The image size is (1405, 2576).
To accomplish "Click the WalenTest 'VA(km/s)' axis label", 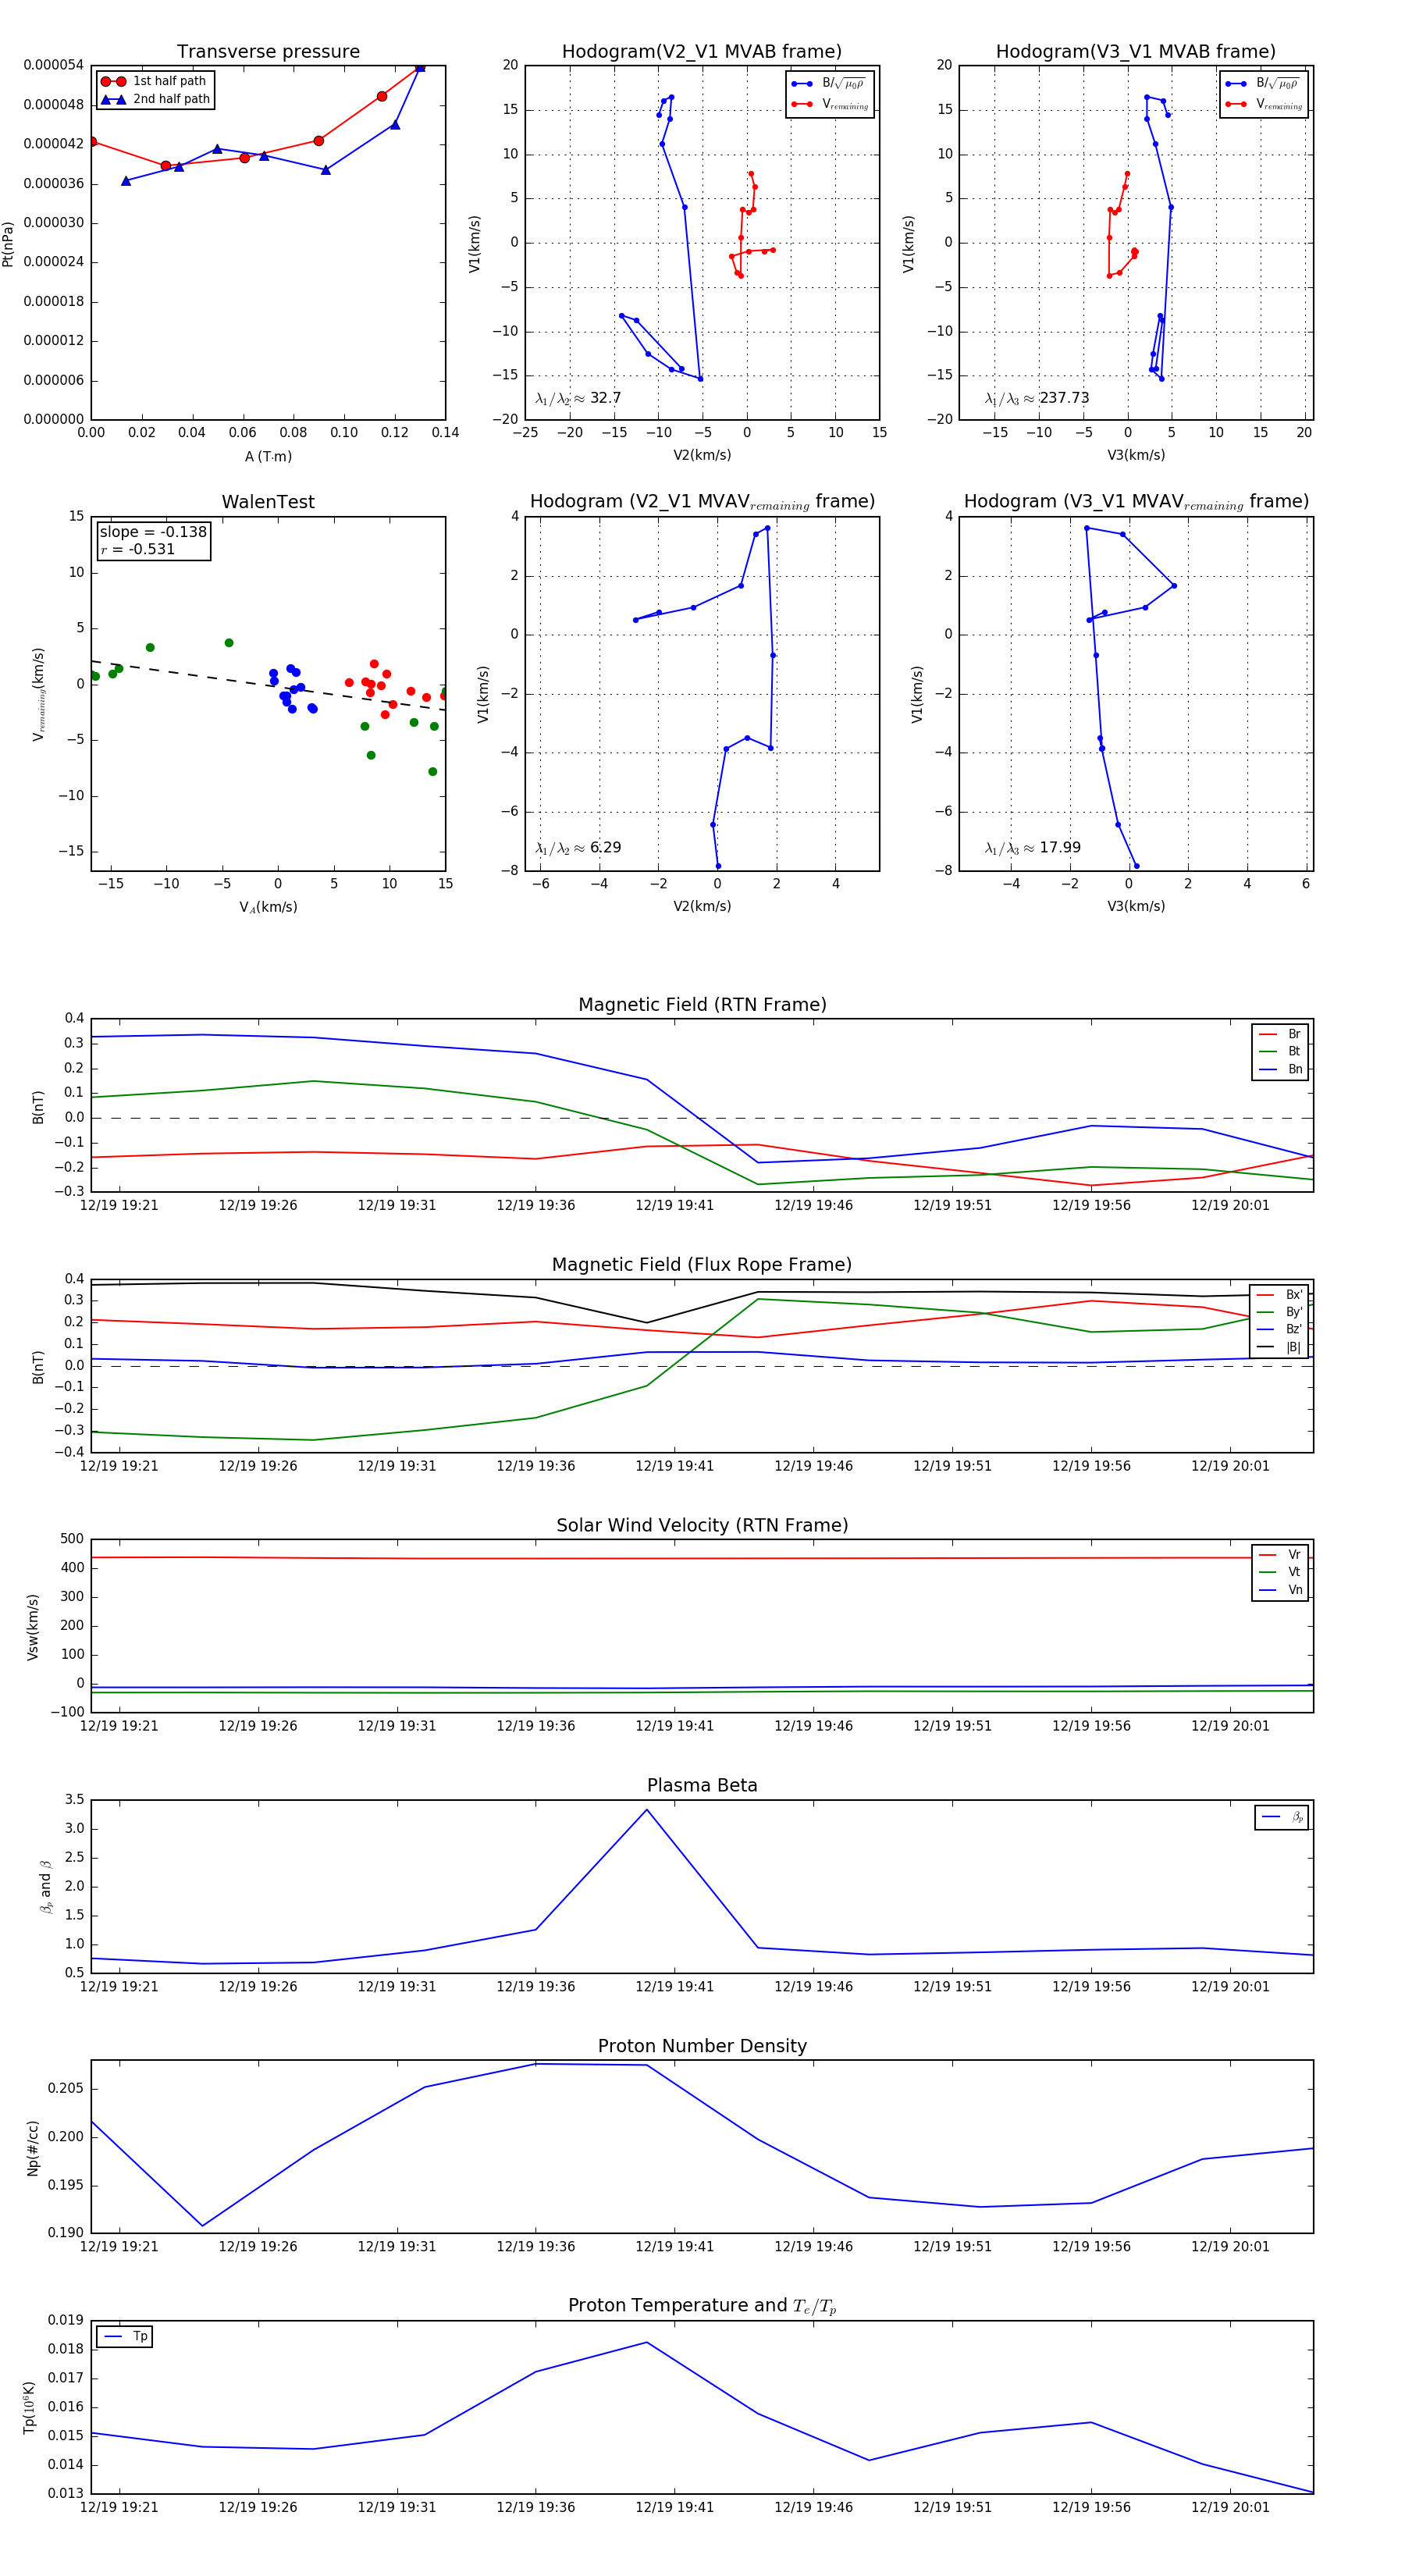I will coord(268,907).
